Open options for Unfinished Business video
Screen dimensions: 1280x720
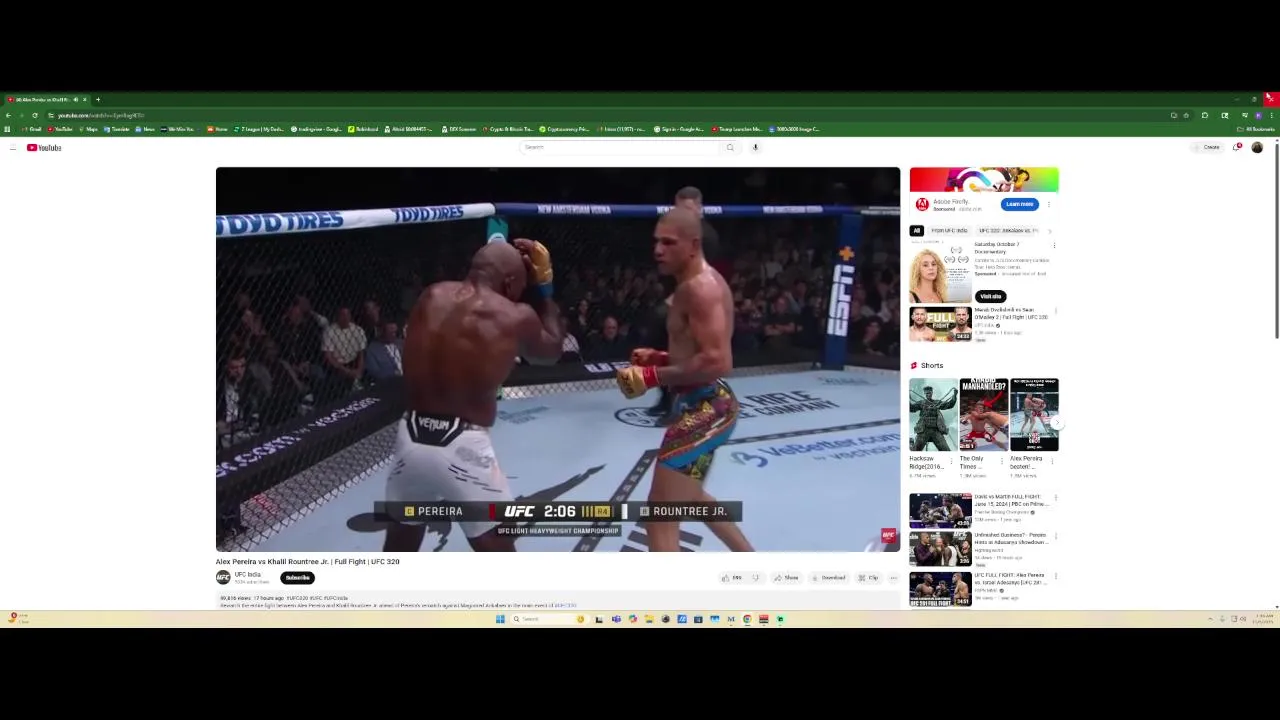click(1055, 536)
